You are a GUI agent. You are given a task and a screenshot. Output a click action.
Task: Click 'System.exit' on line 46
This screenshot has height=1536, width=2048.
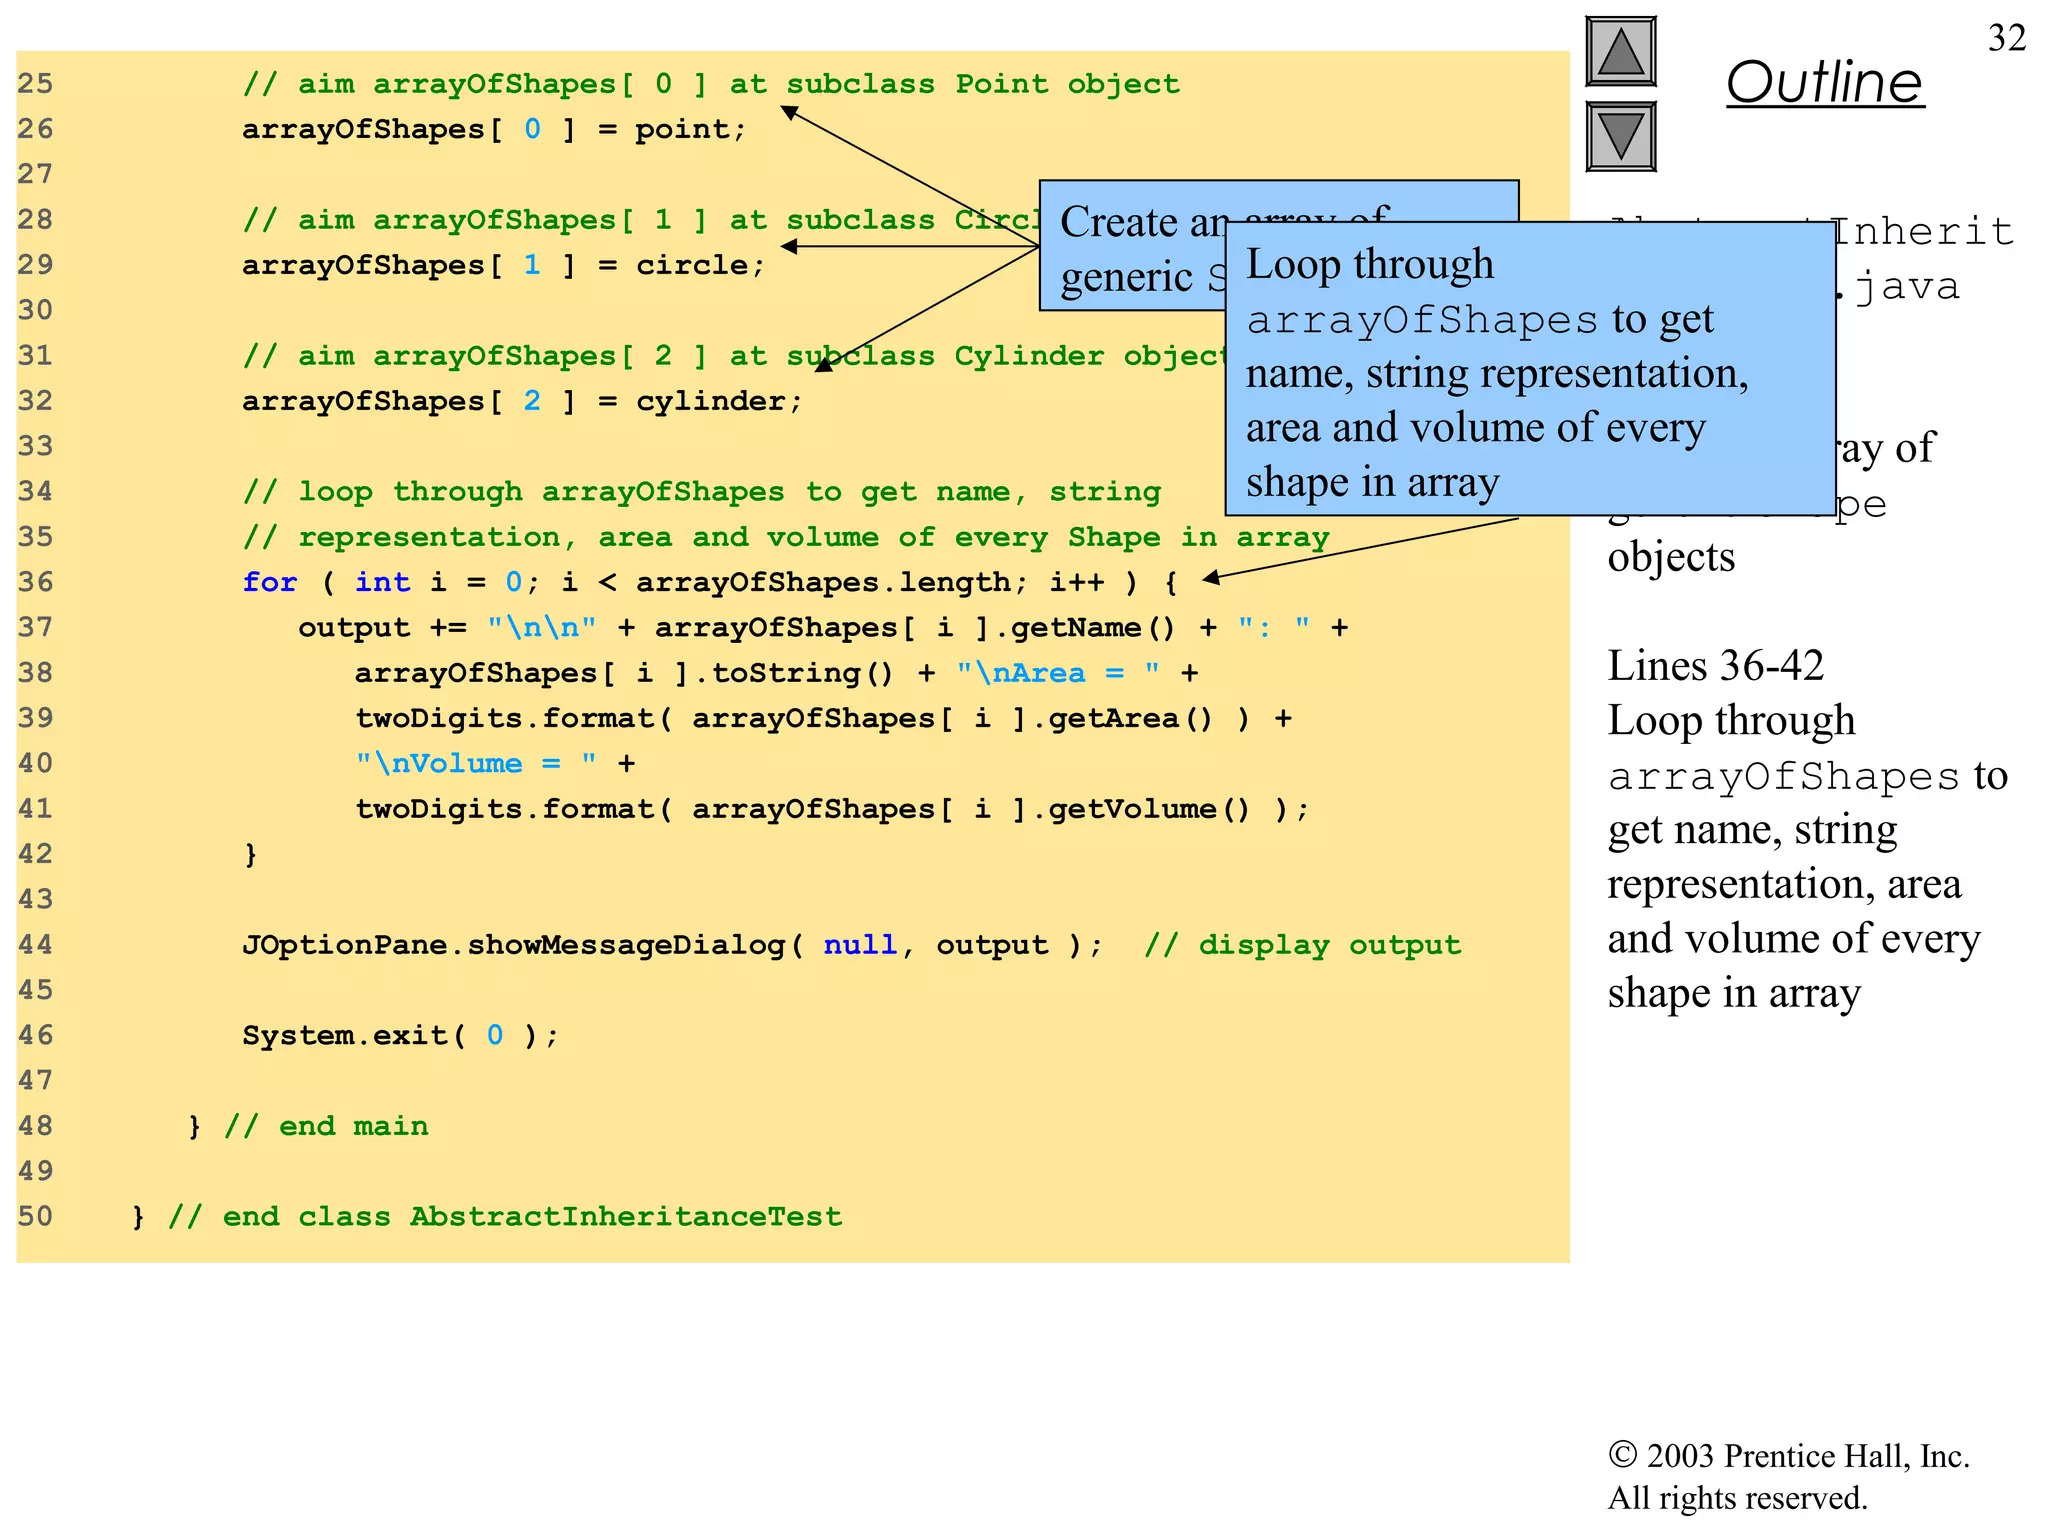click(x=344, y=1035)
